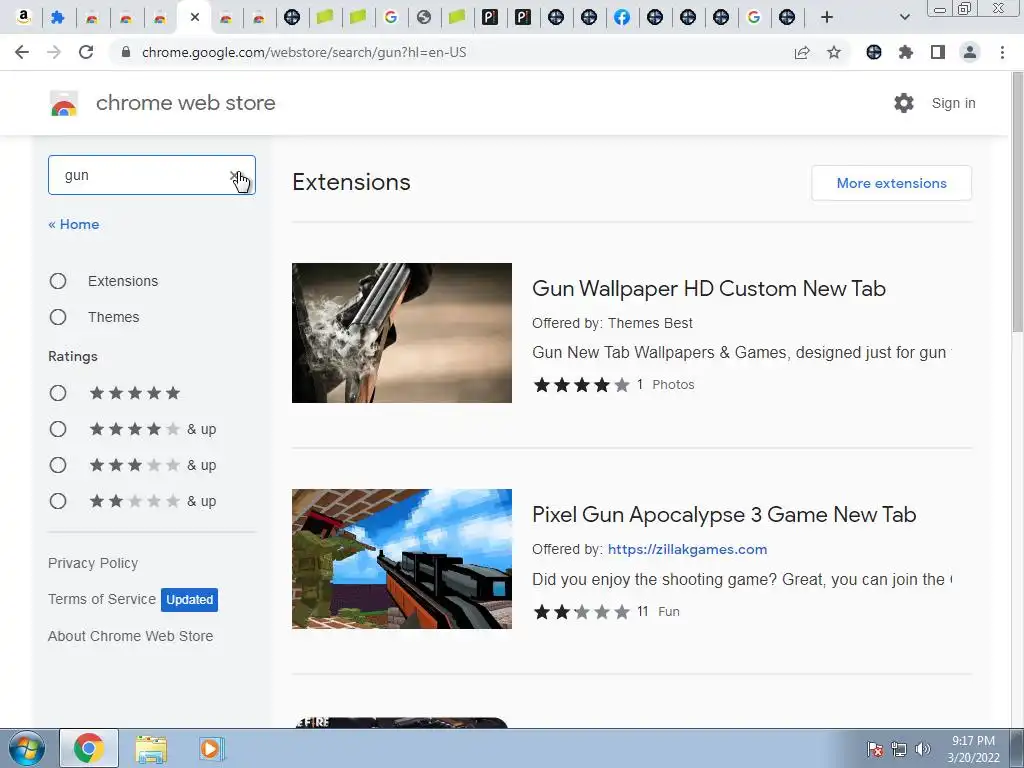Image resolution: width=1024 pixels, height=768 pixels.
Task: Switch to the gray globe favicon tab
Action: click(424, 17)
